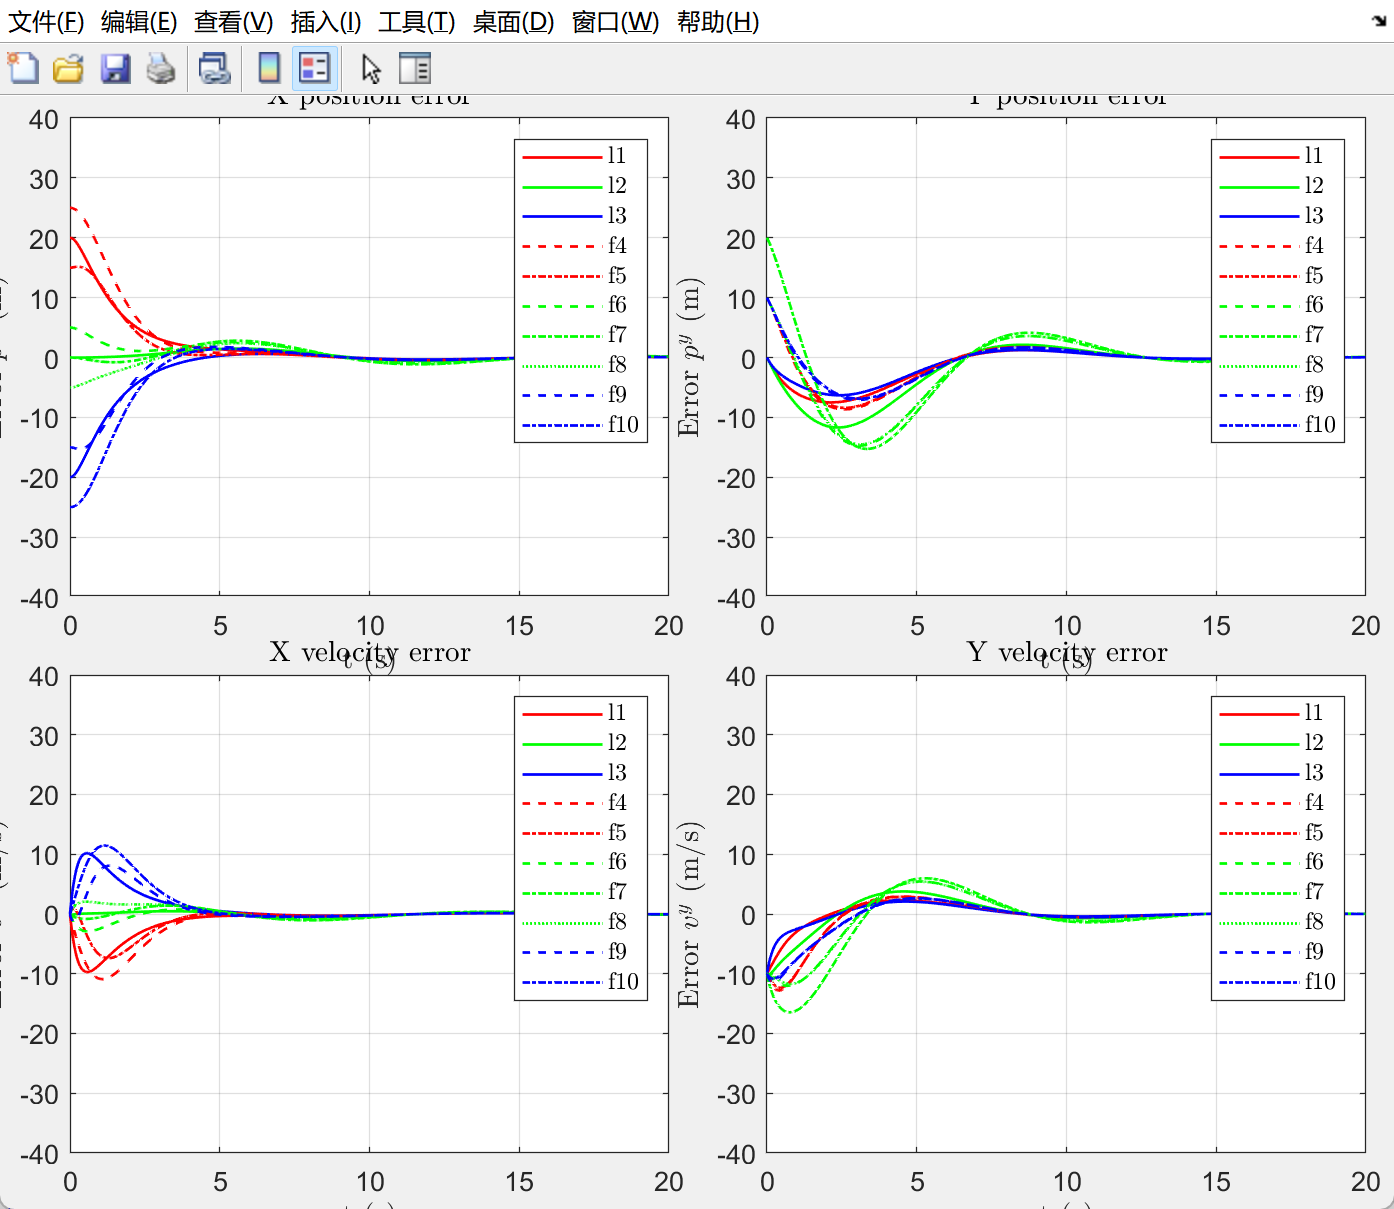Open the Property Inspector icon

pyautogui.click(x=414, y=68)
